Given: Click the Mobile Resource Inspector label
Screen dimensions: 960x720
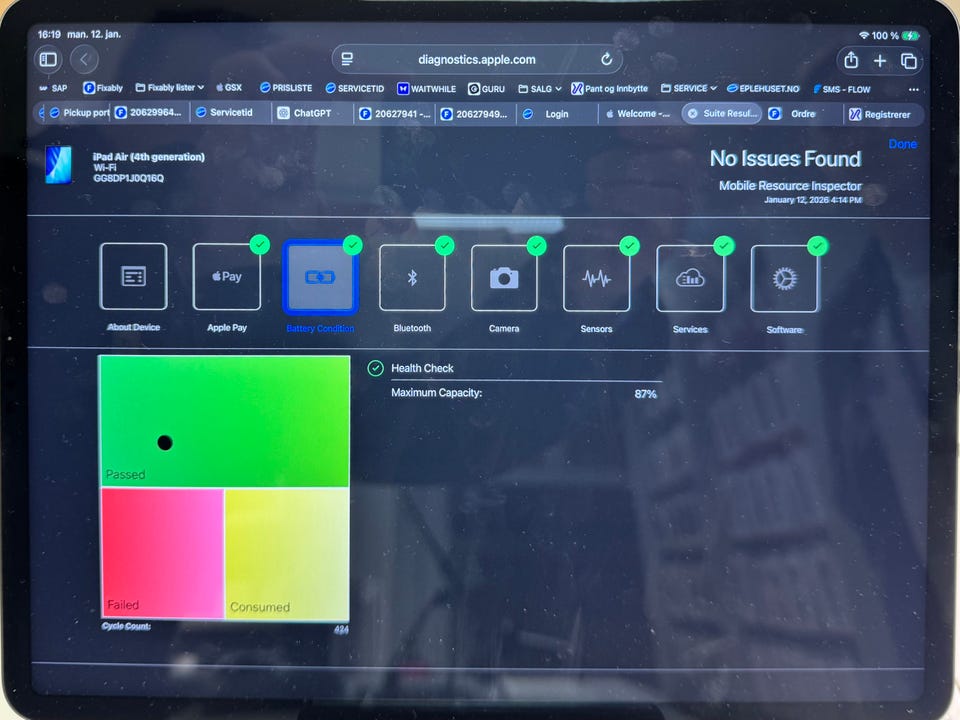Looking at the screenshot, I should pos(790,186).
